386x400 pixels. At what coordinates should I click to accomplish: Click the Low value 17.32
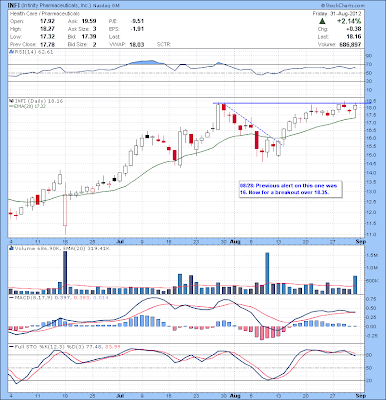click(47, 37)
